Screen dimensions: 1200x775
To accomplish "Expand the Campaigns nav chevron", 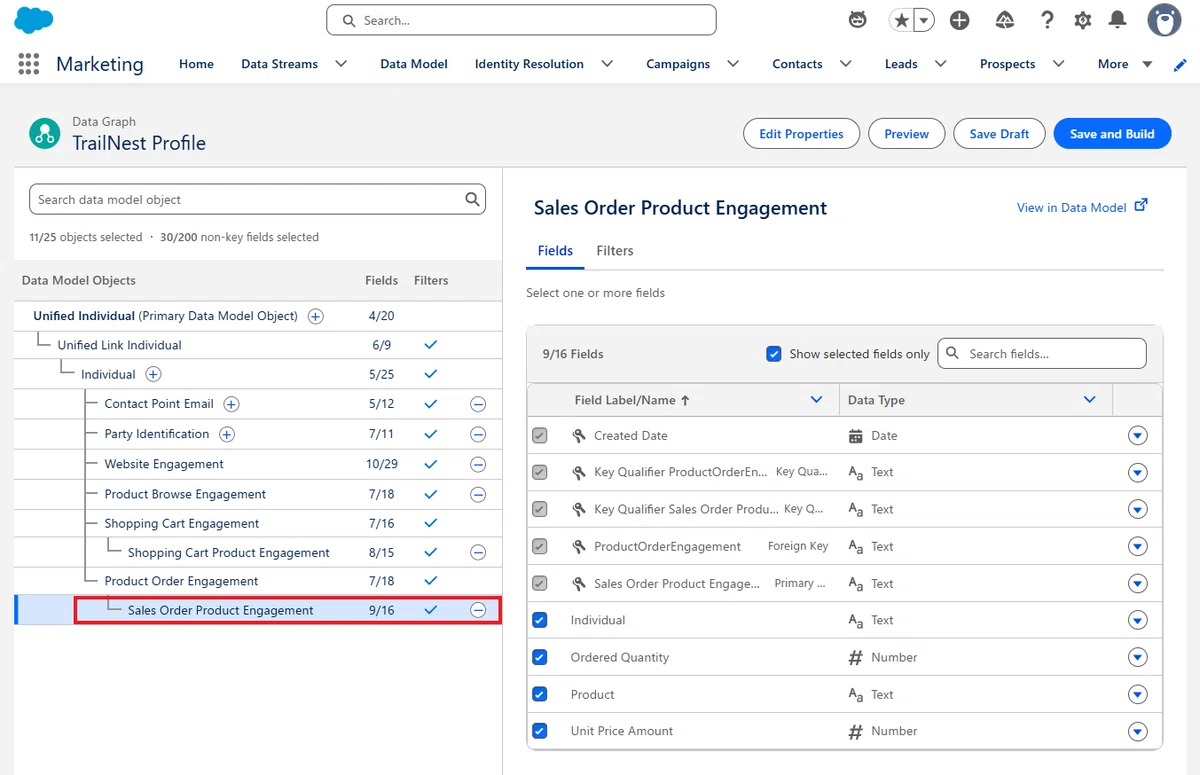I will pyautogui.click(x=733, y=64).
